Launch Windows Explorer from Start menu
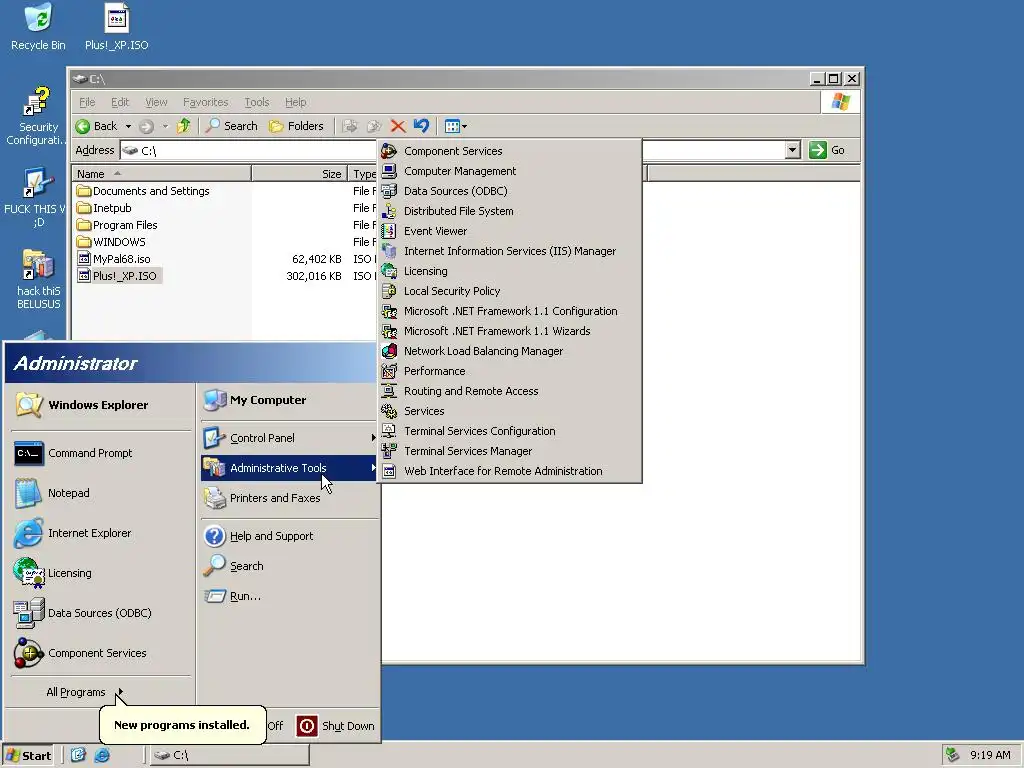This screenshot has height=768, width=1024. pos(101,405)
